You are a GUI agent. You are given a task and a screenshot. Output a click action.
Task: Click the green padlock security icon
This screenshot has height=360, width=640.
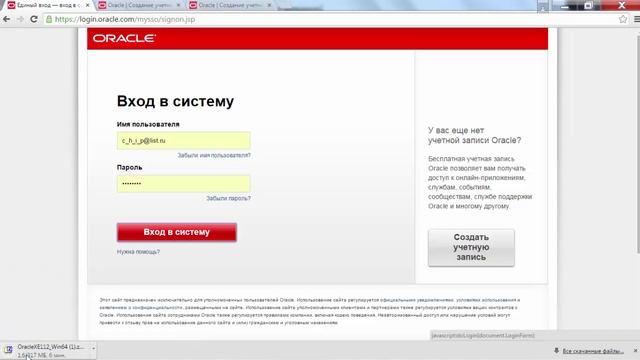pos(49,19)
